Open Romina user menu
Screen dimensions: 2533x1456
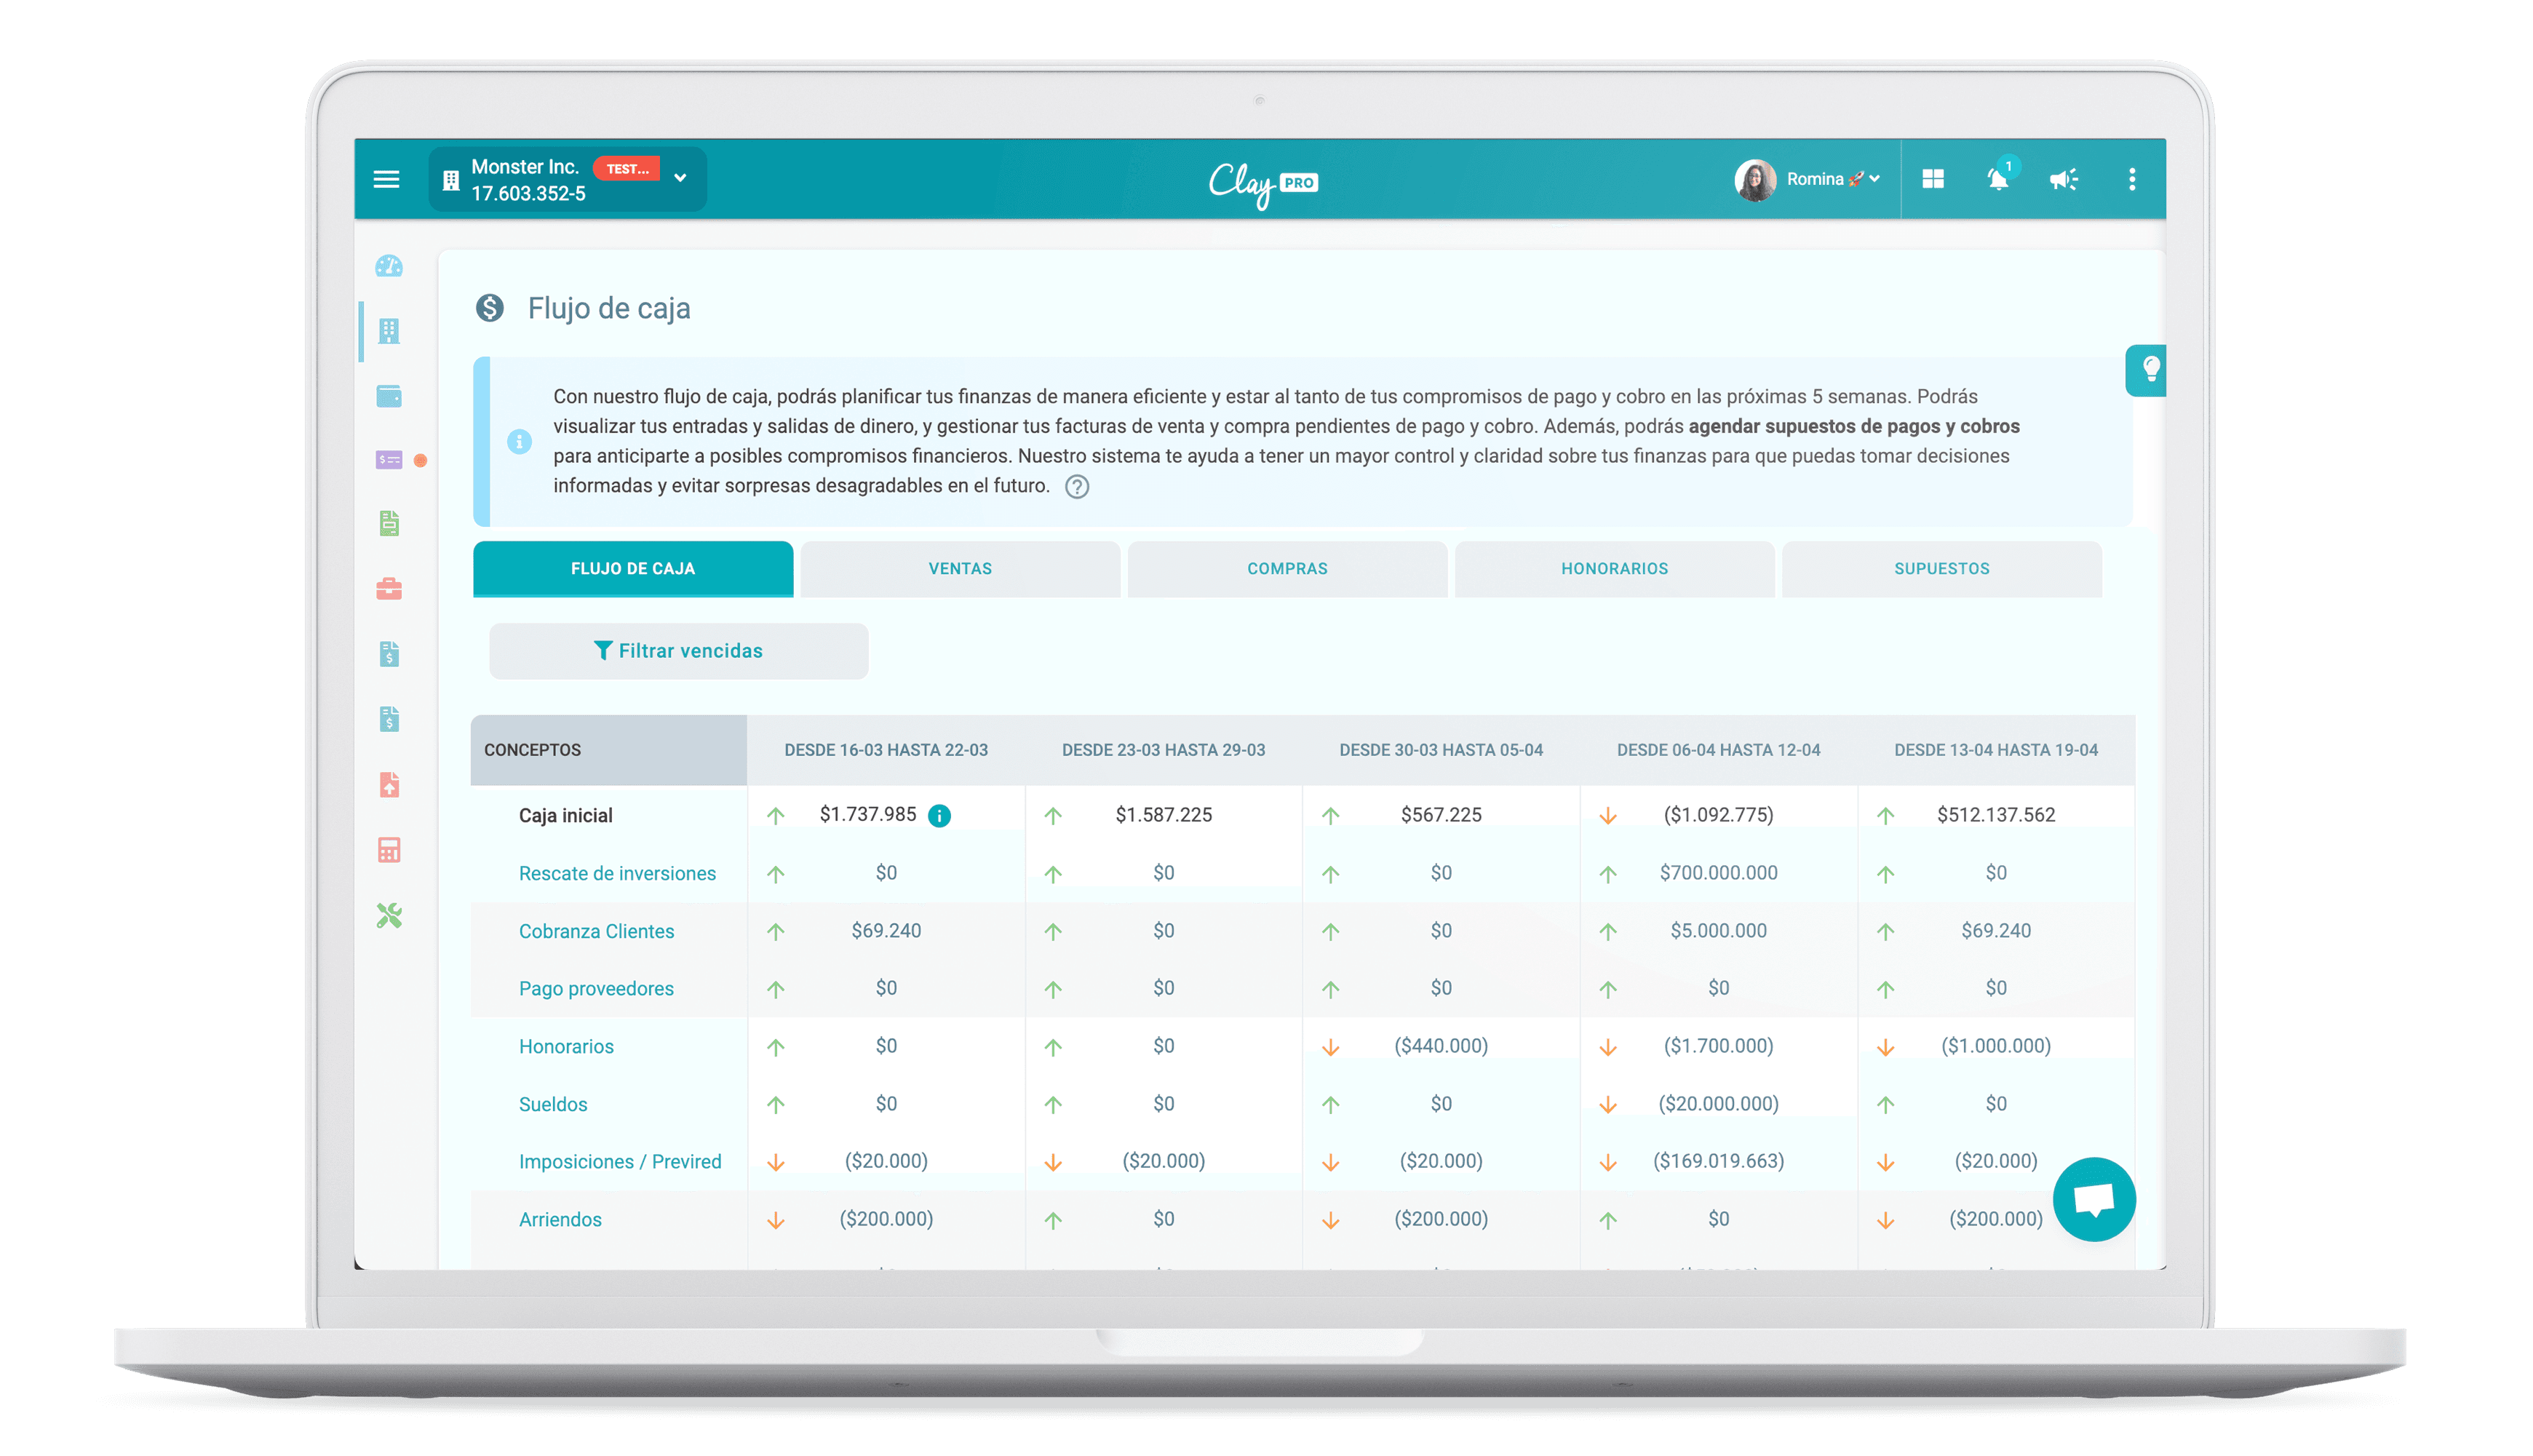point(1832,179)
